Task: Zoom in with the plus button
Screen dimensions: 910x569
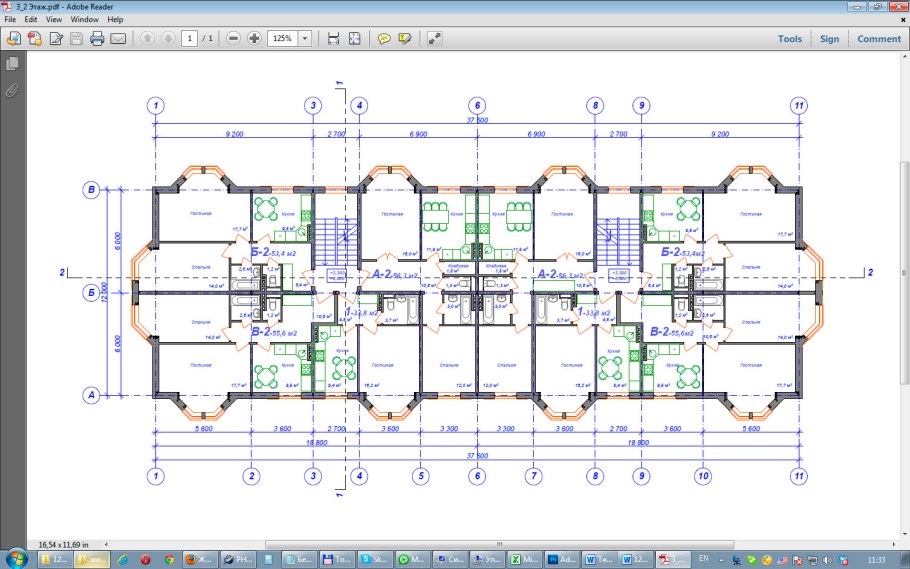Action: [254, 39]
